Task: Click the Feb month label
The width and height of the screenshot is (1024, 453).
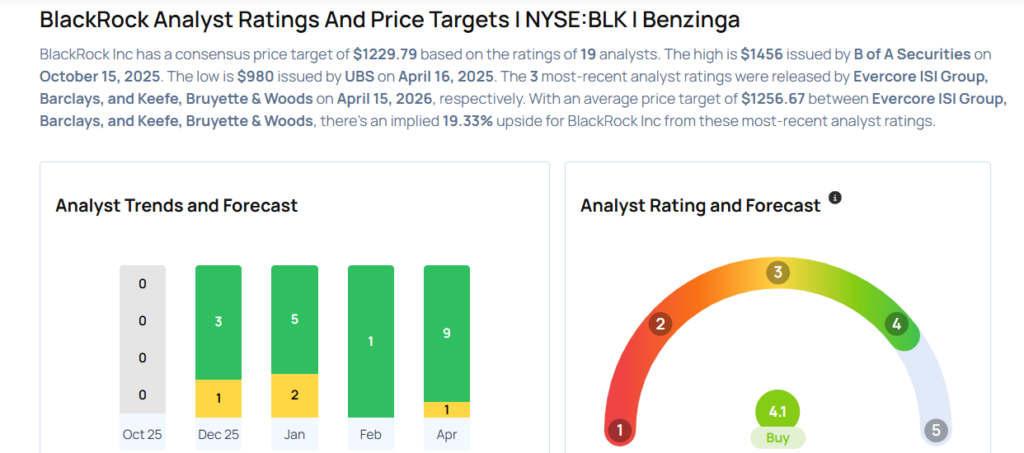Action: tap(370, 434)
